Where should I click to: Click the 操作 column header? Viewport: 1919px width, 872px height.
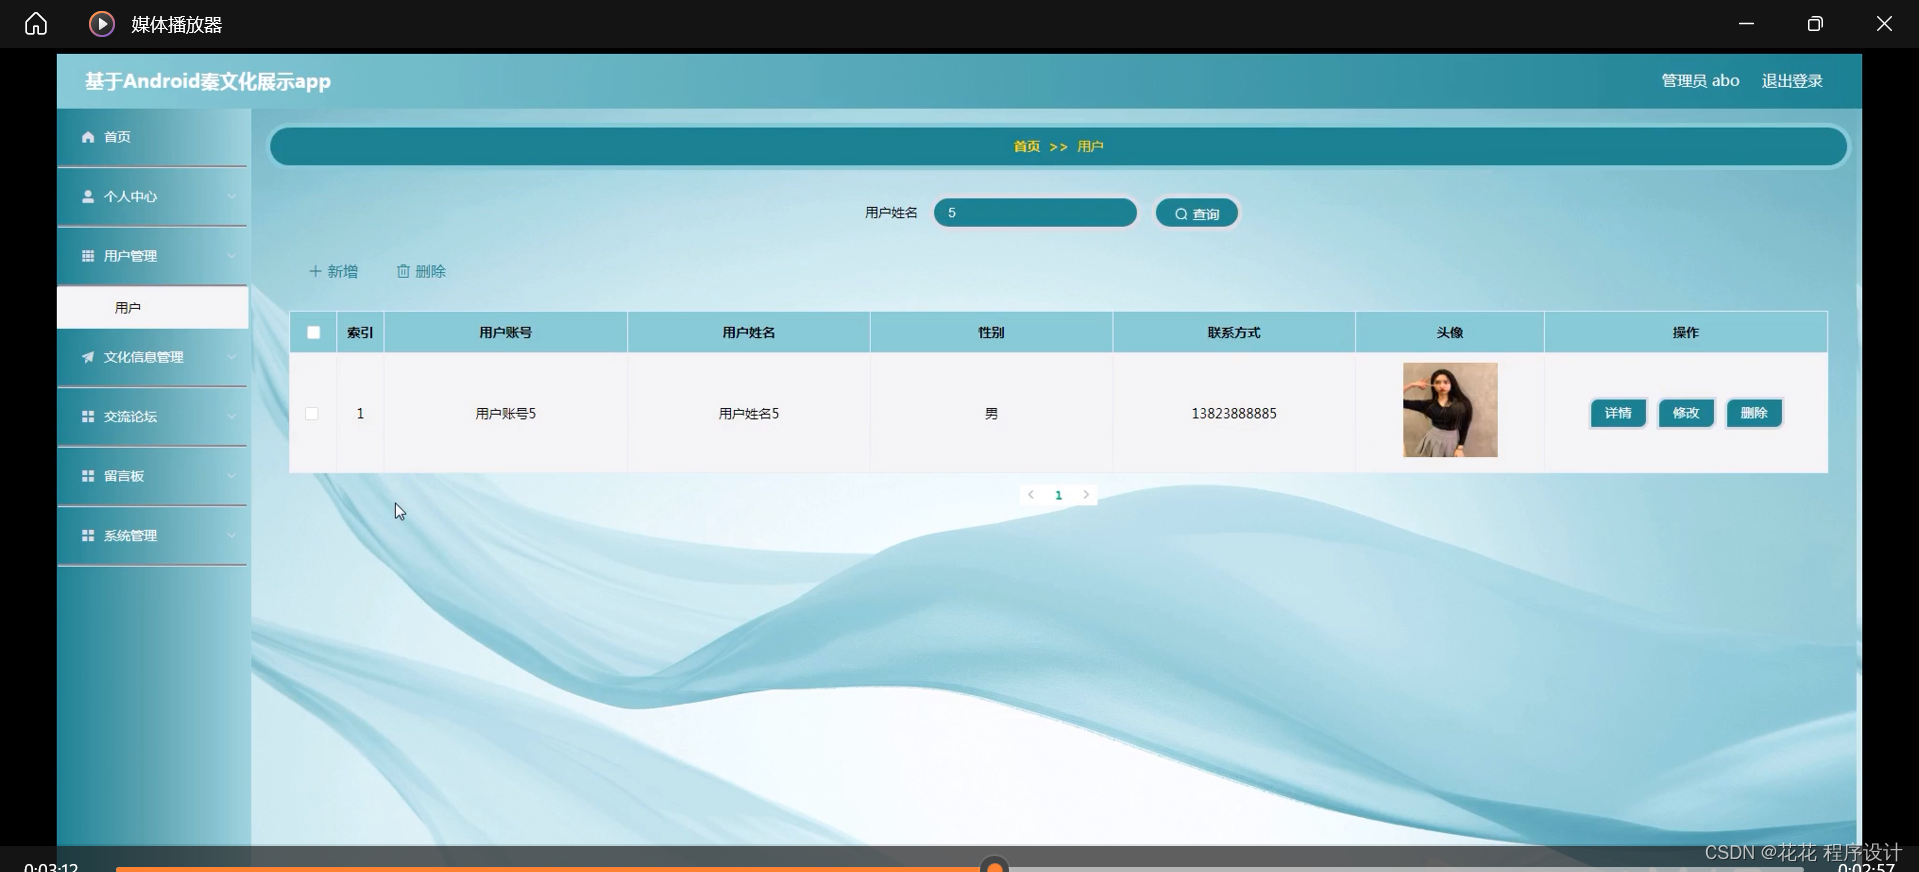[1686, 332]
